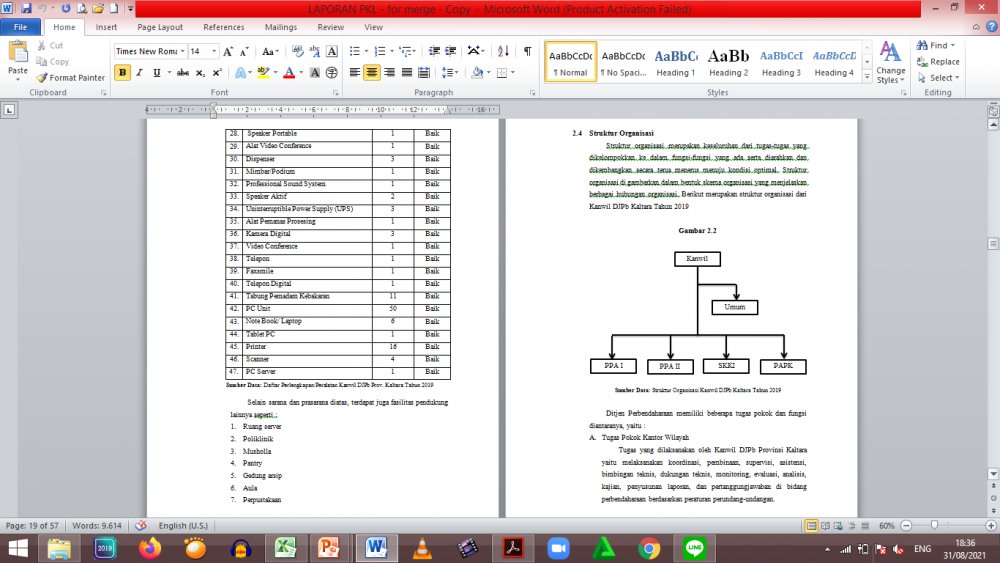Screen dimensions: 1000x563
Task: Click the Increase Indent icon
Action: click(451, 51)
